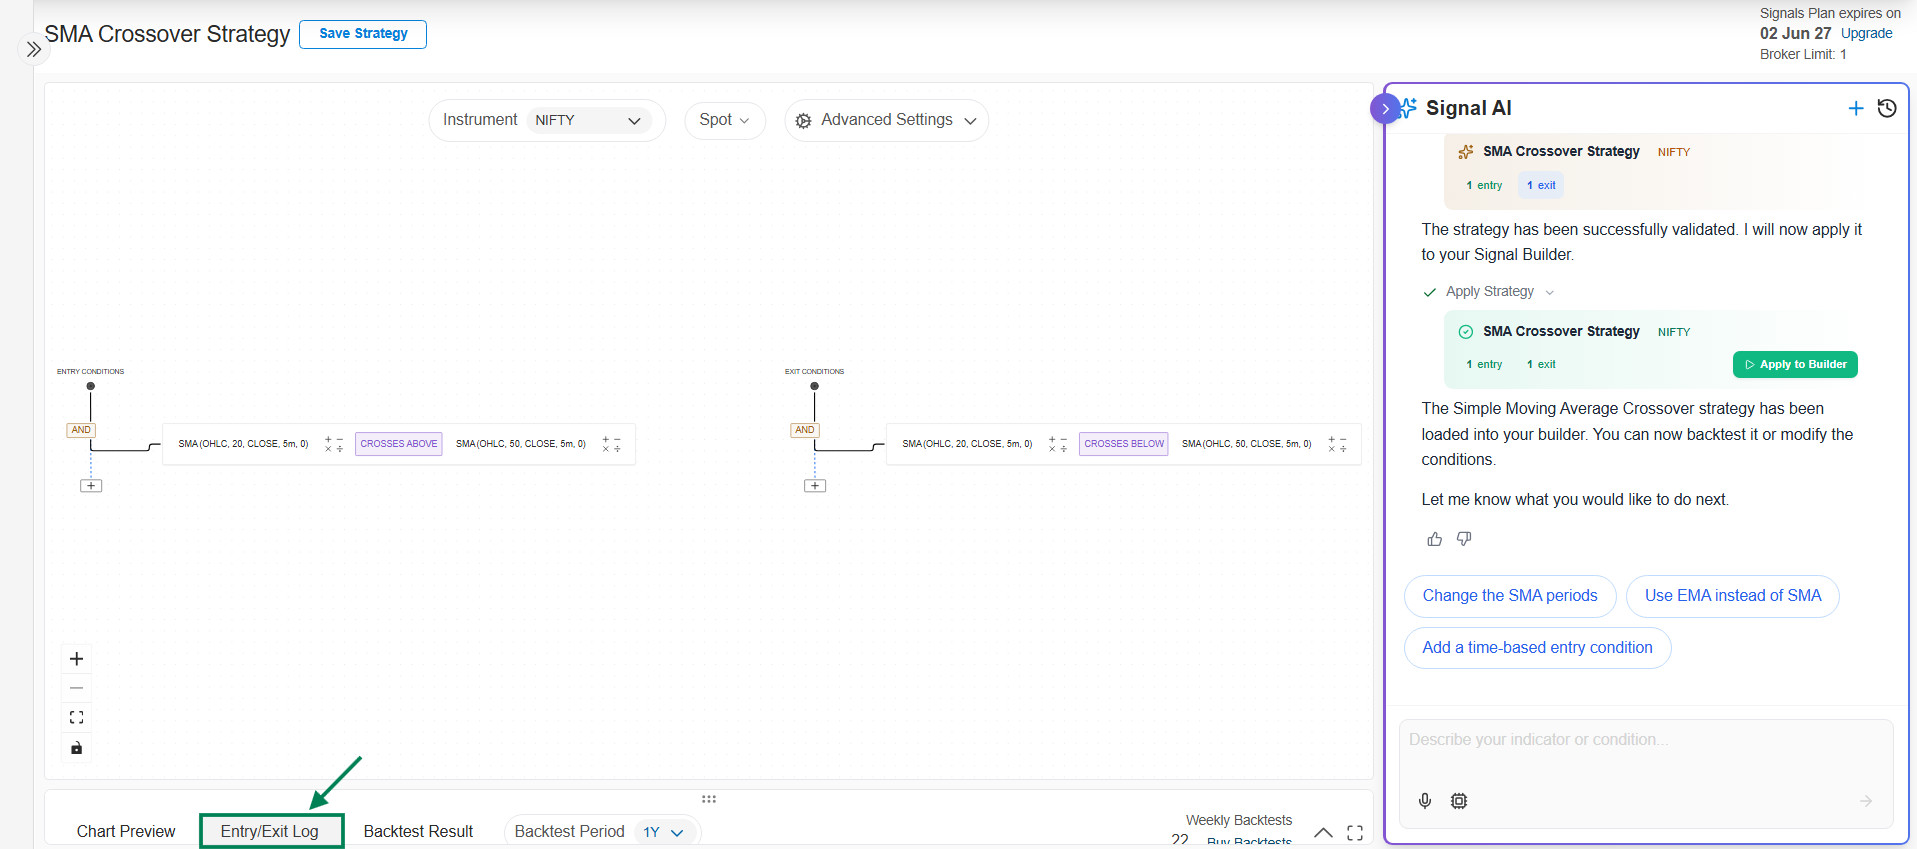Open the NIFTY instrument dropdown
The image size is (1917, 849).
588,120
